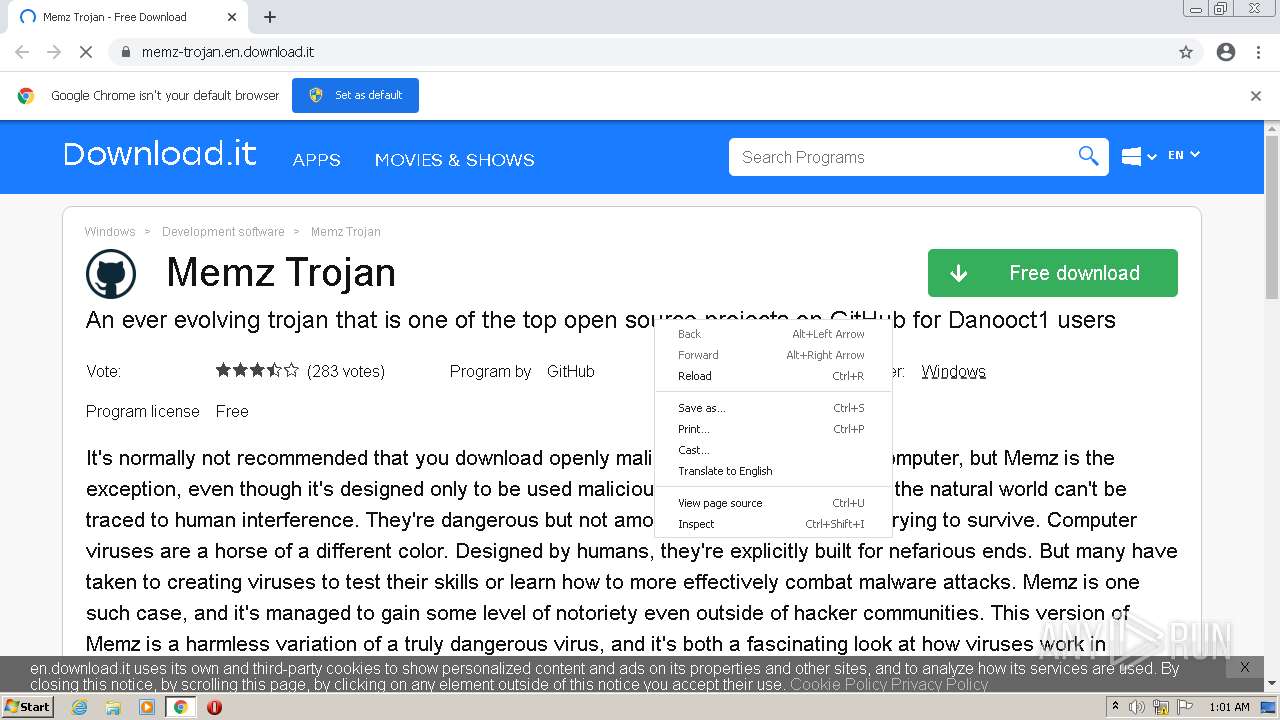
Task: Open File Explorer from taskbar
Action: click(x=113, y=707)
